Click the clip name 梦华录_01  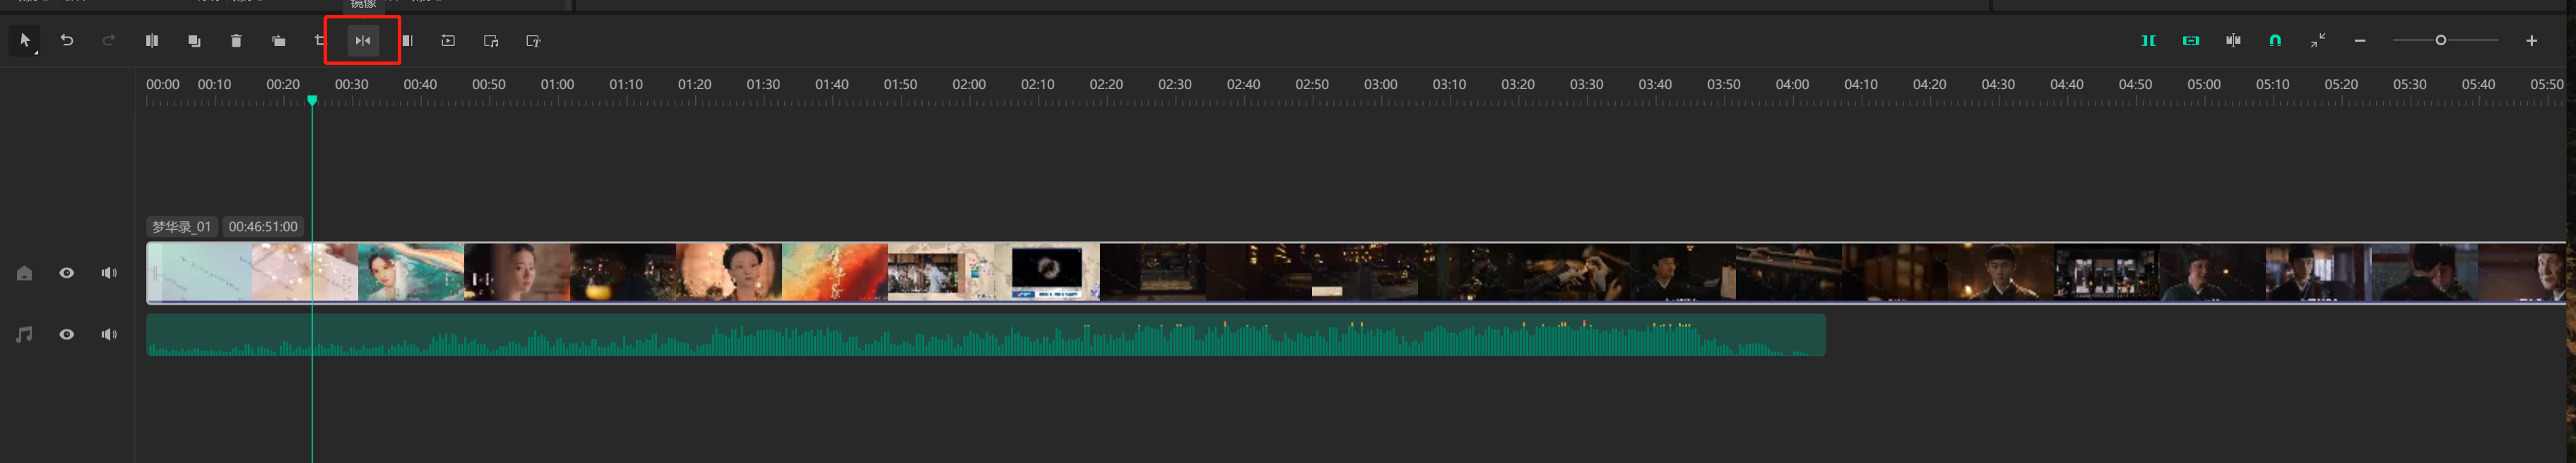click(x=182, y=227)
